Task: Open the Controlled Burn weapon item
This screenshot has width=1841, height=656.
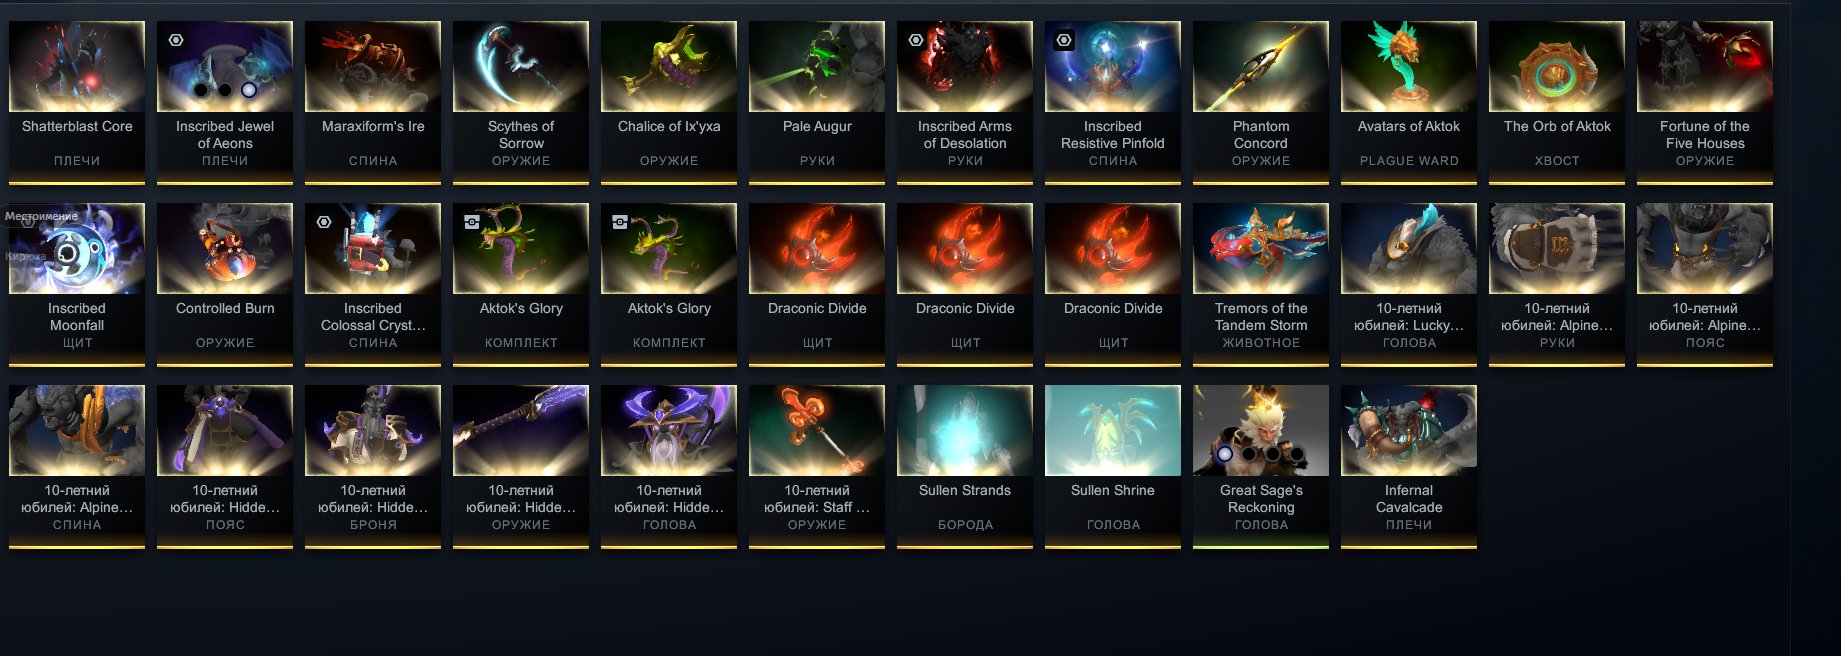Action: click(x=225, y=284)
